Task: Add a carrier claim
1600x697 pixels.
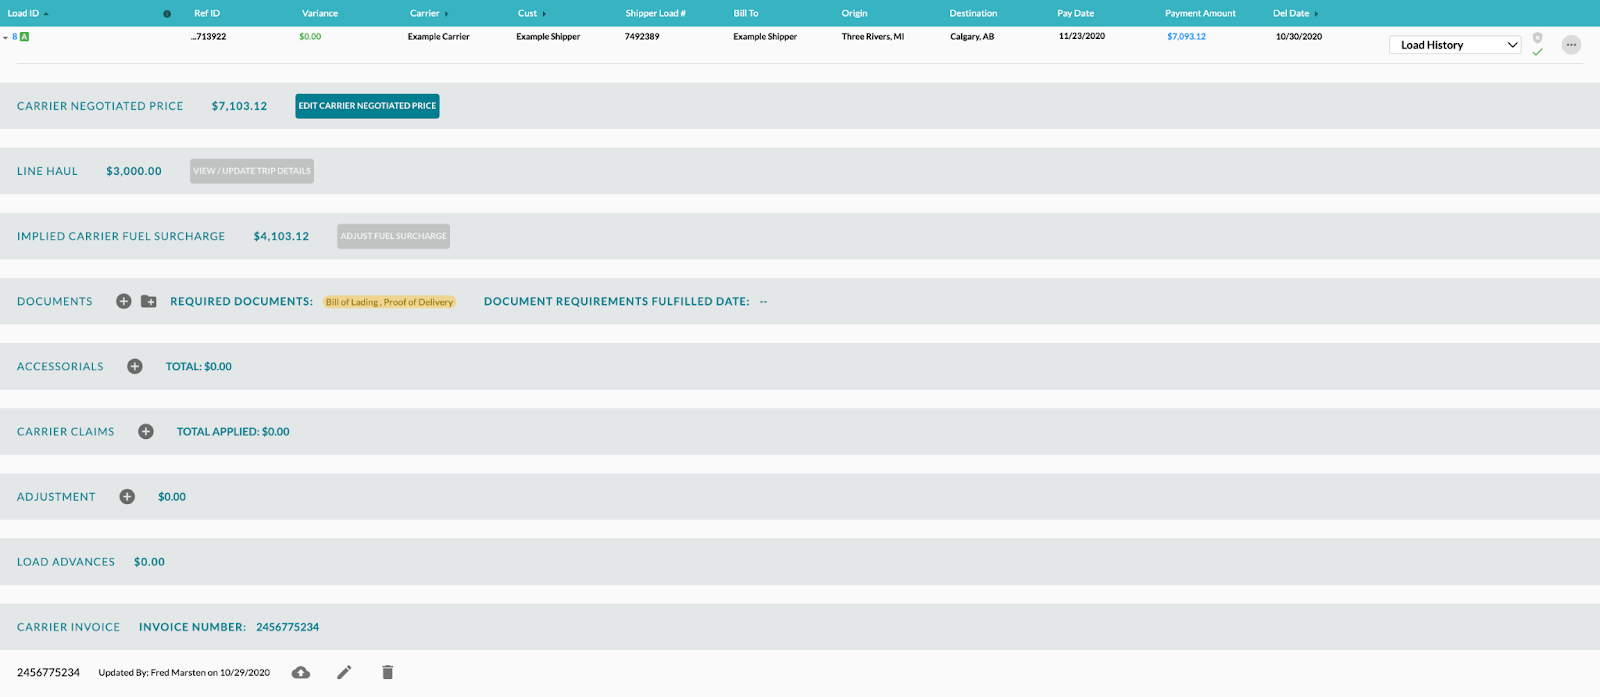Action: [146, 432]
